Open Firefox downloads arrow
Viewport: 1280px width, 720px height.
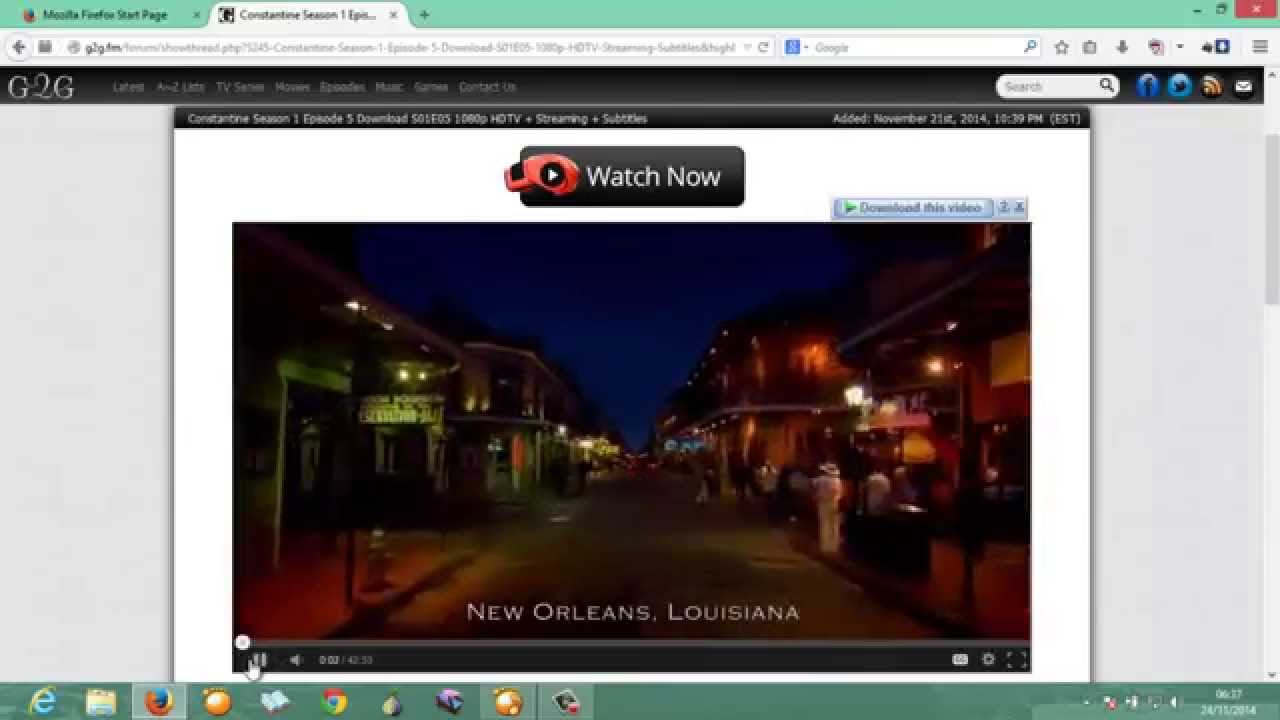[1122, 47]
